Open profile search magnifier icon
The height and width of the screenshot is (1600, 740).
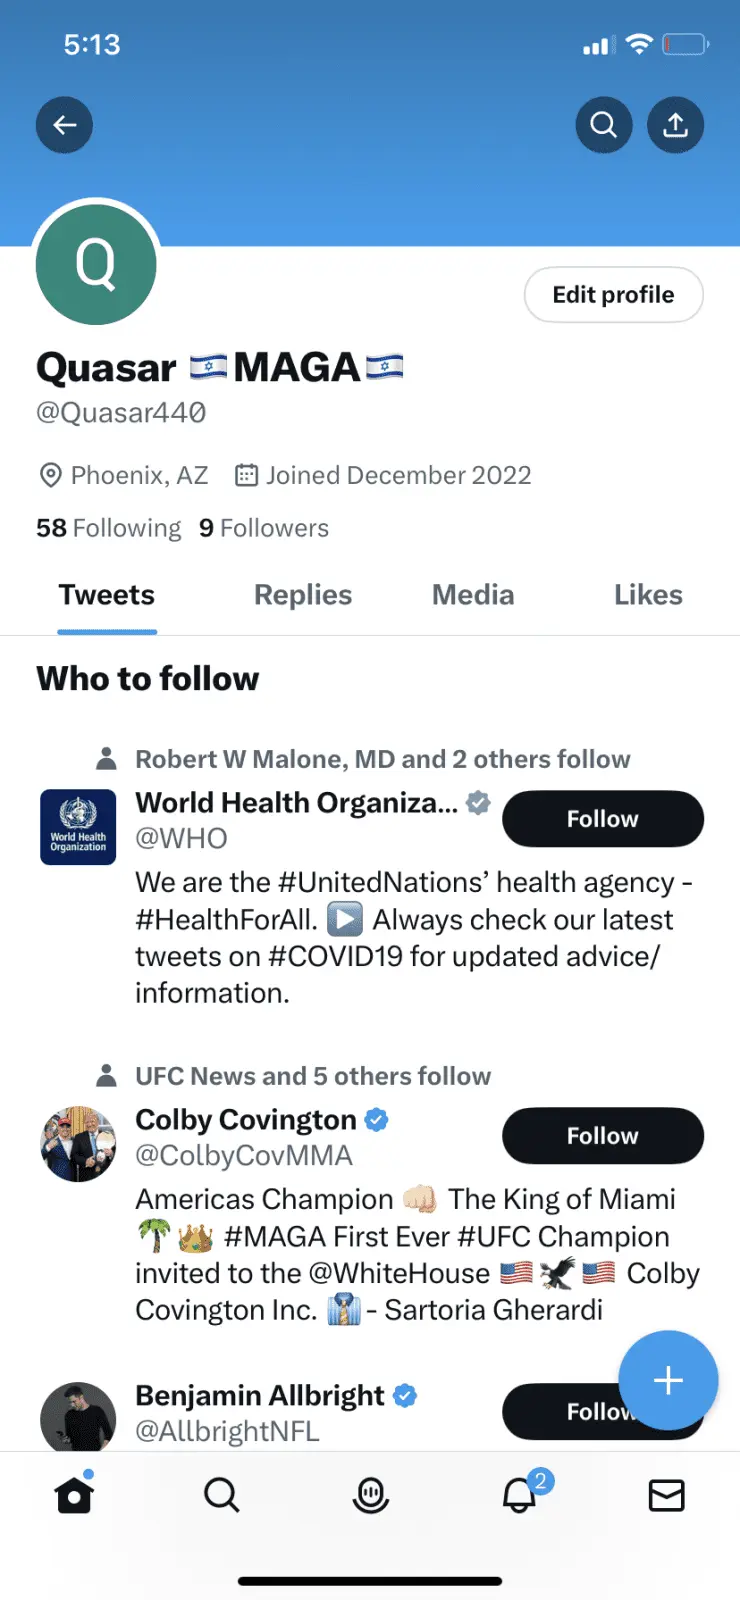603,125
